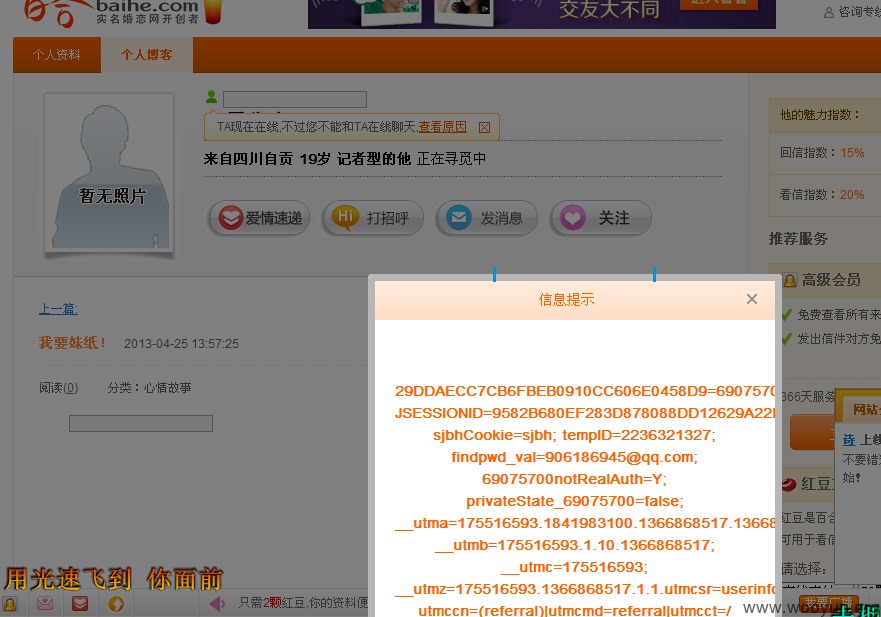Go to 上一篇 previous post link
881x617 pixels.
pyautogui.click(x=58, y=309)
